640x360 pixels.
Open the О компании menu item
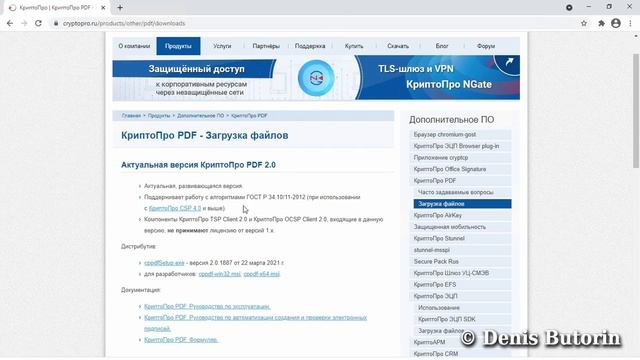[x=134, y=46]
